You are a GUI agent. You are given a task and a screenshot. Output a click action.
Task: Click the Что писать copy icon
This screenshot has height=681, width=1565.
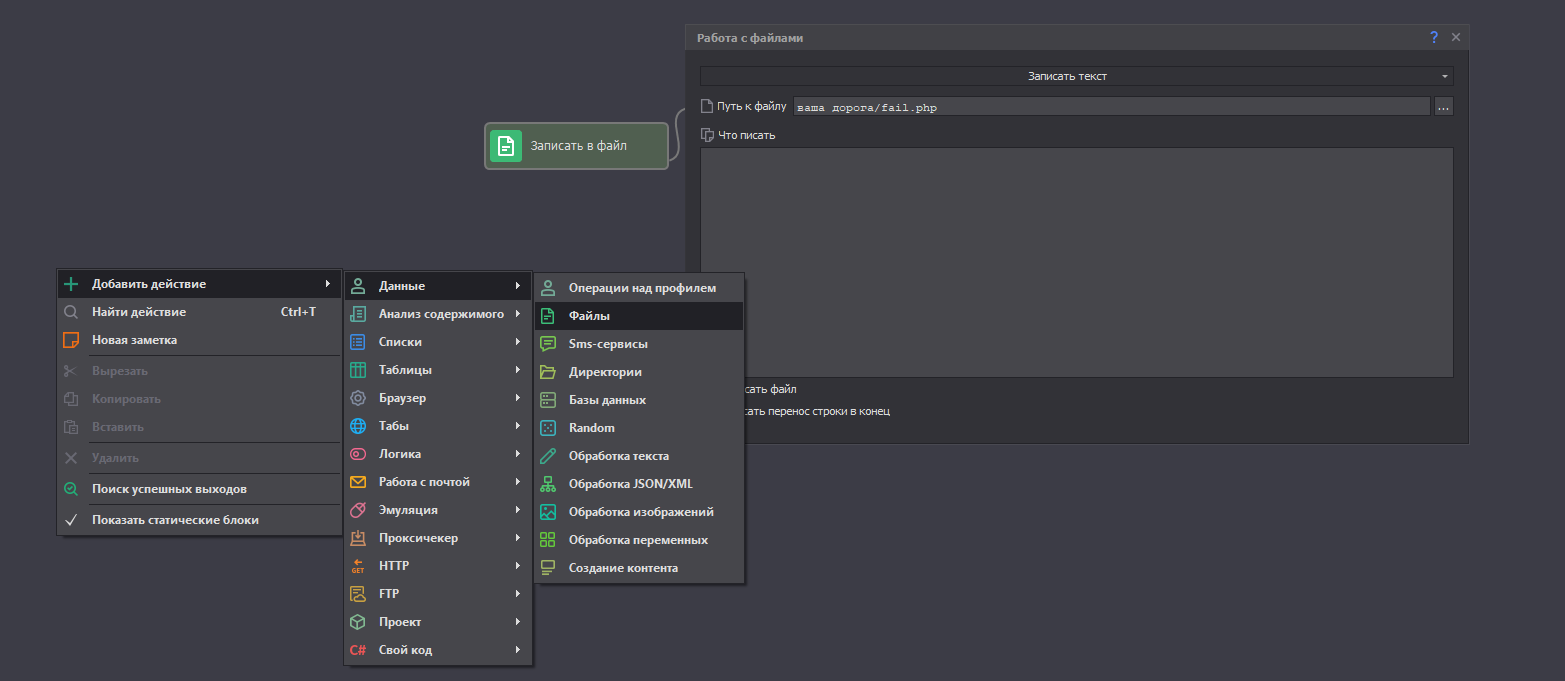707,135
